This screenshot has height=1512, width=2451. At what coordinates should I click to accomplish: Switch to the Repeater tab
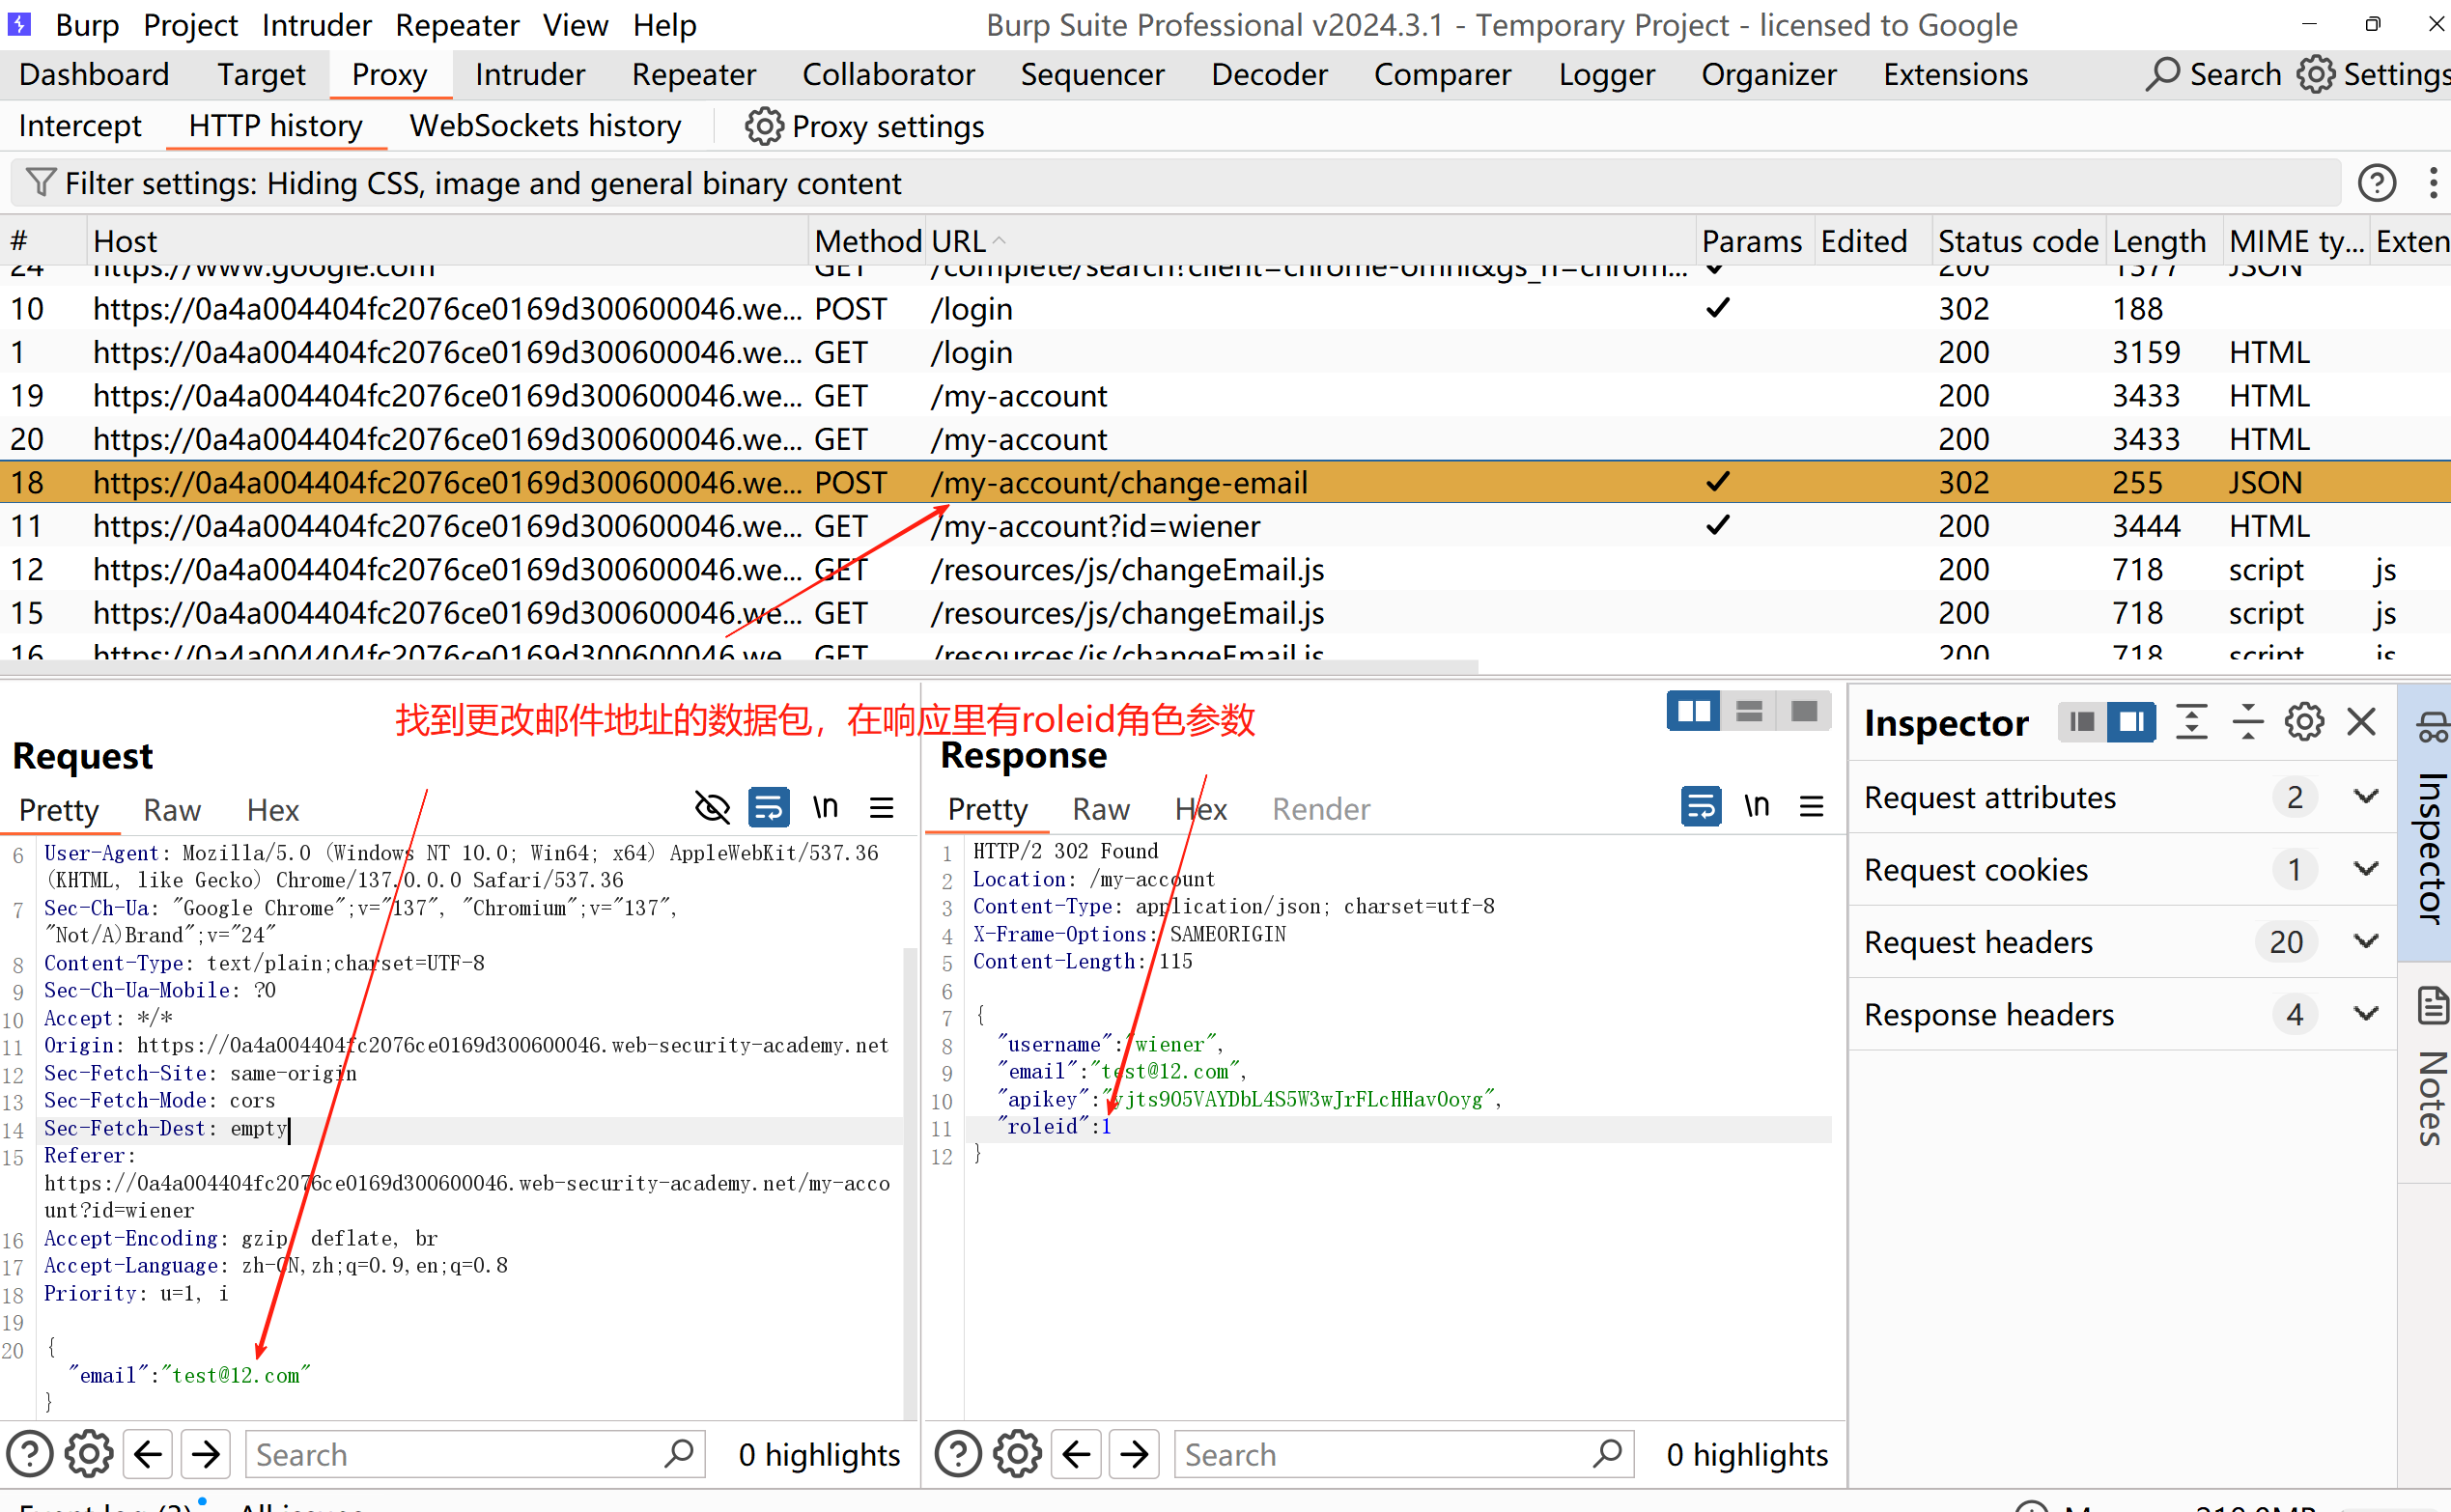click(693, 75)
